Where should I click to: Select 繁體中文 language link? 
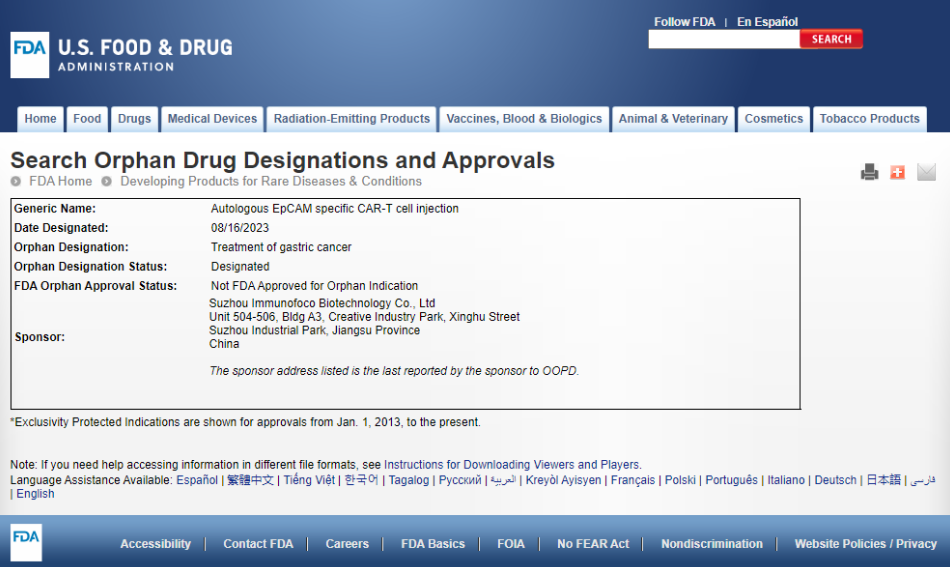(250, 480)
